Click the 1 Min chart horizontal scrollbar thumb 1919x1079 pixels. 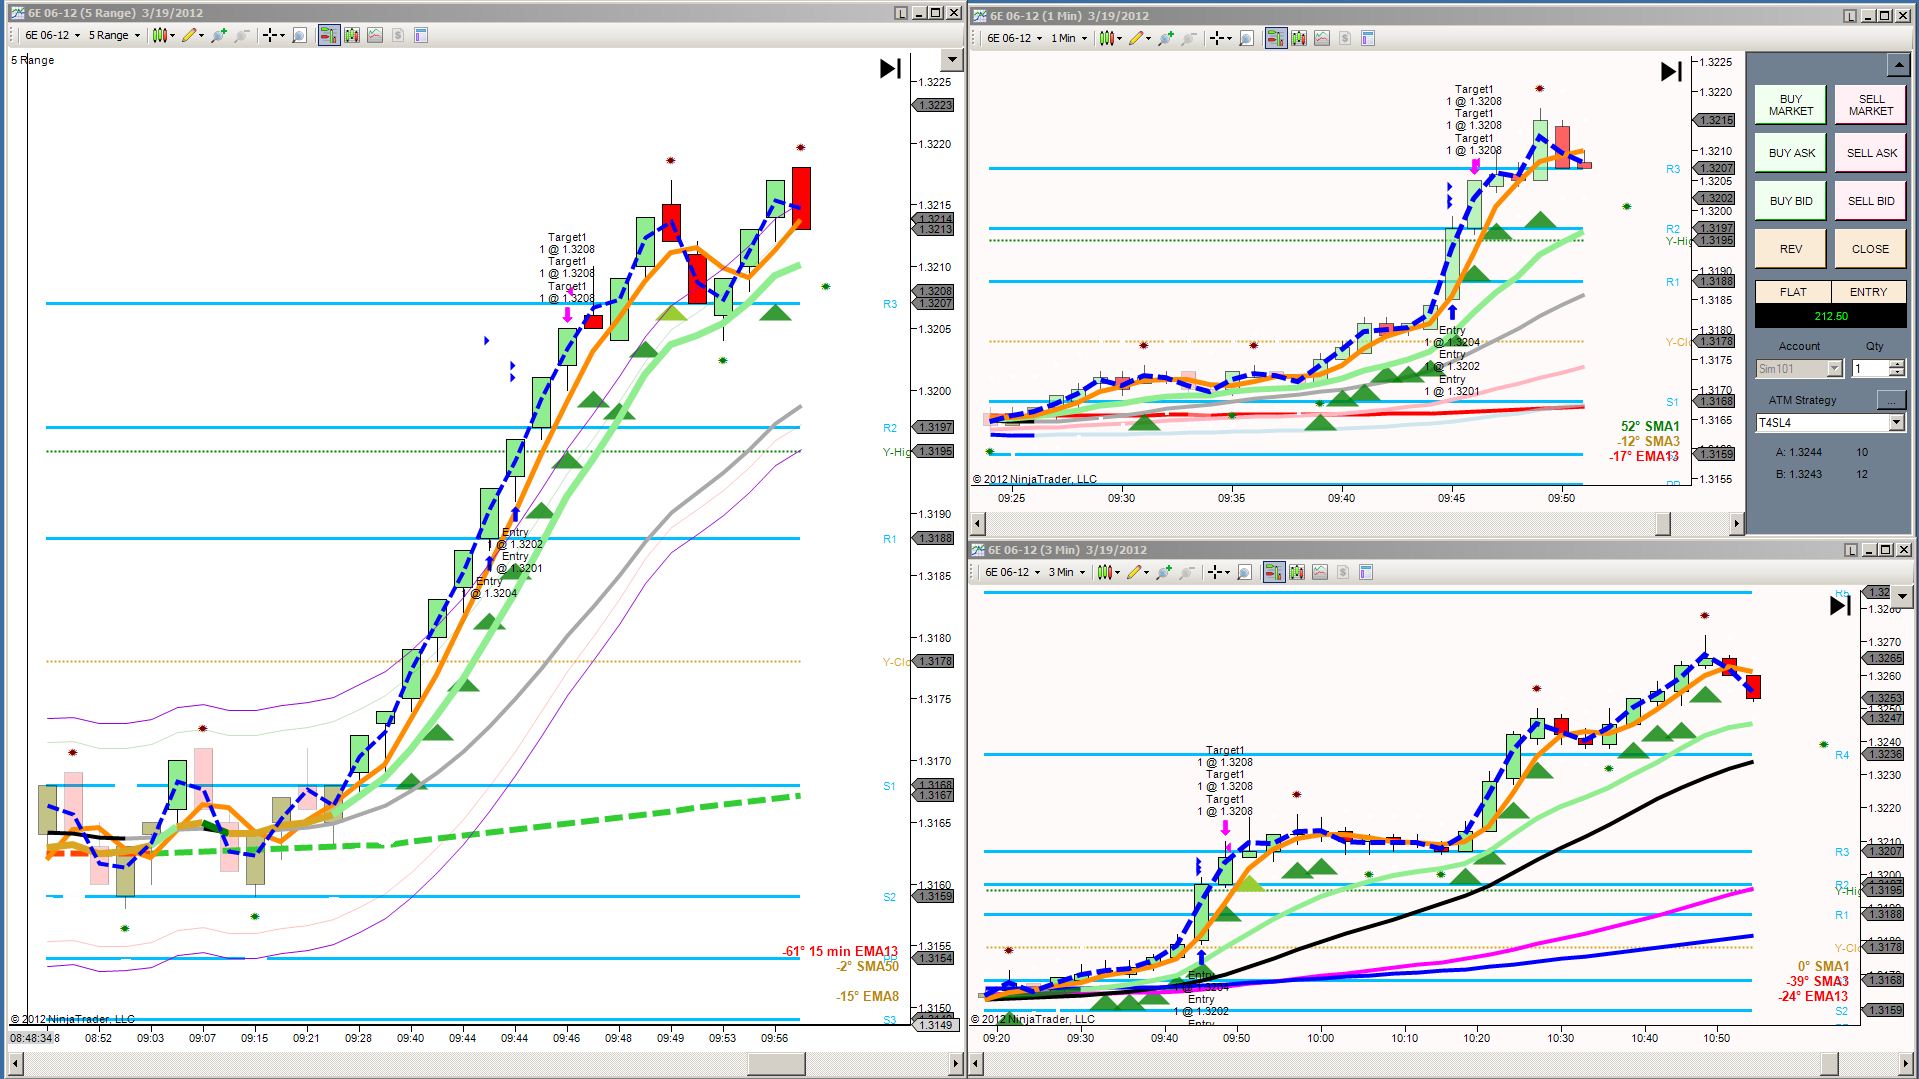(x=1662, y=523)
